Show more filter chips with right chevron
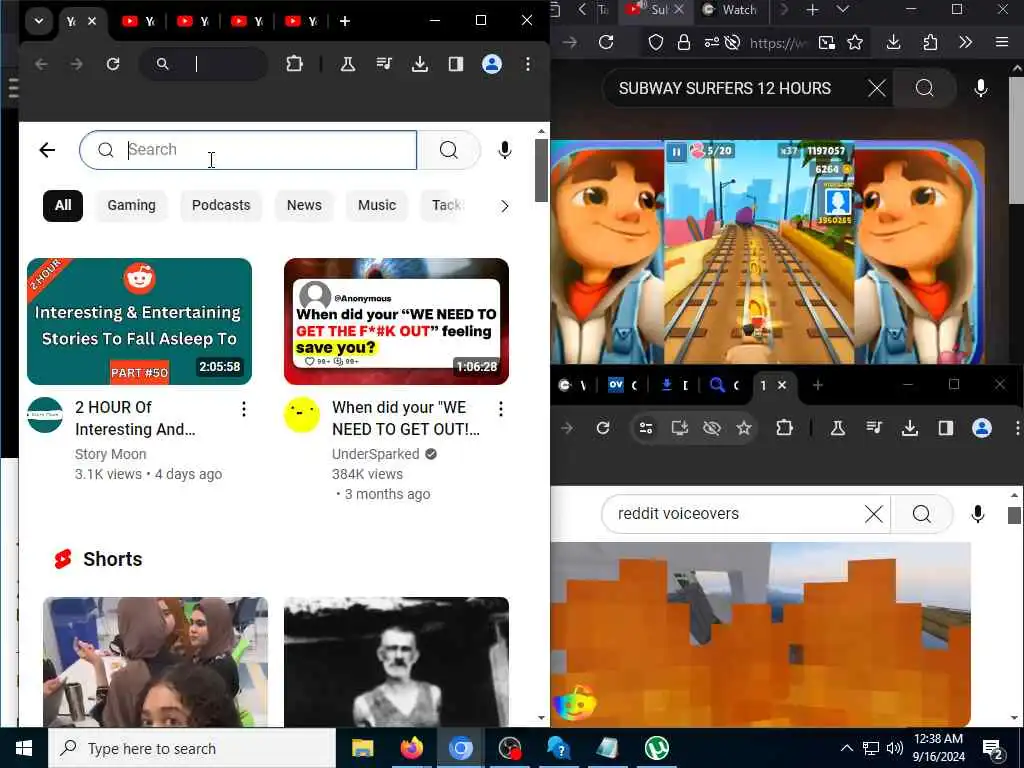The image size is (1024, 768). pyautogui.click(x=504, y=206)
